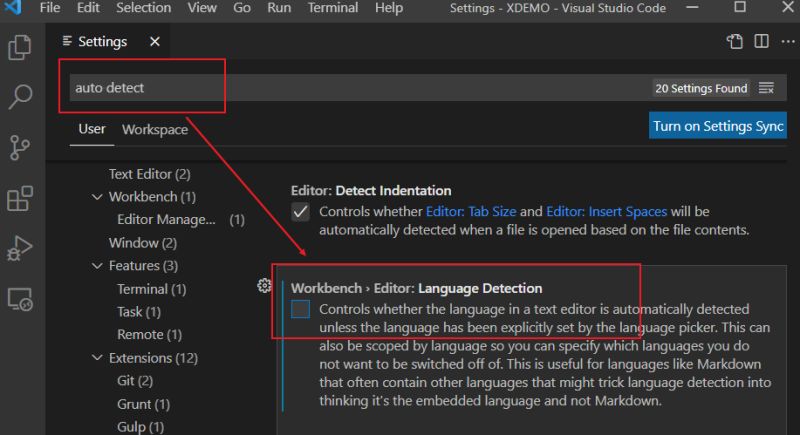Open the Extensions view
This screenshot has width=800, height=435.
(20, 198)
